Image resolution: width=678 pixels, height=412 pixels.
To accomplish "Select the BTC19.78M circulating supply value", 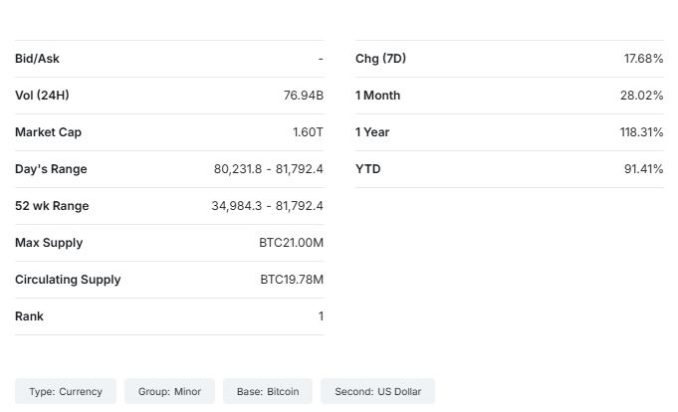I will point(291,280).
